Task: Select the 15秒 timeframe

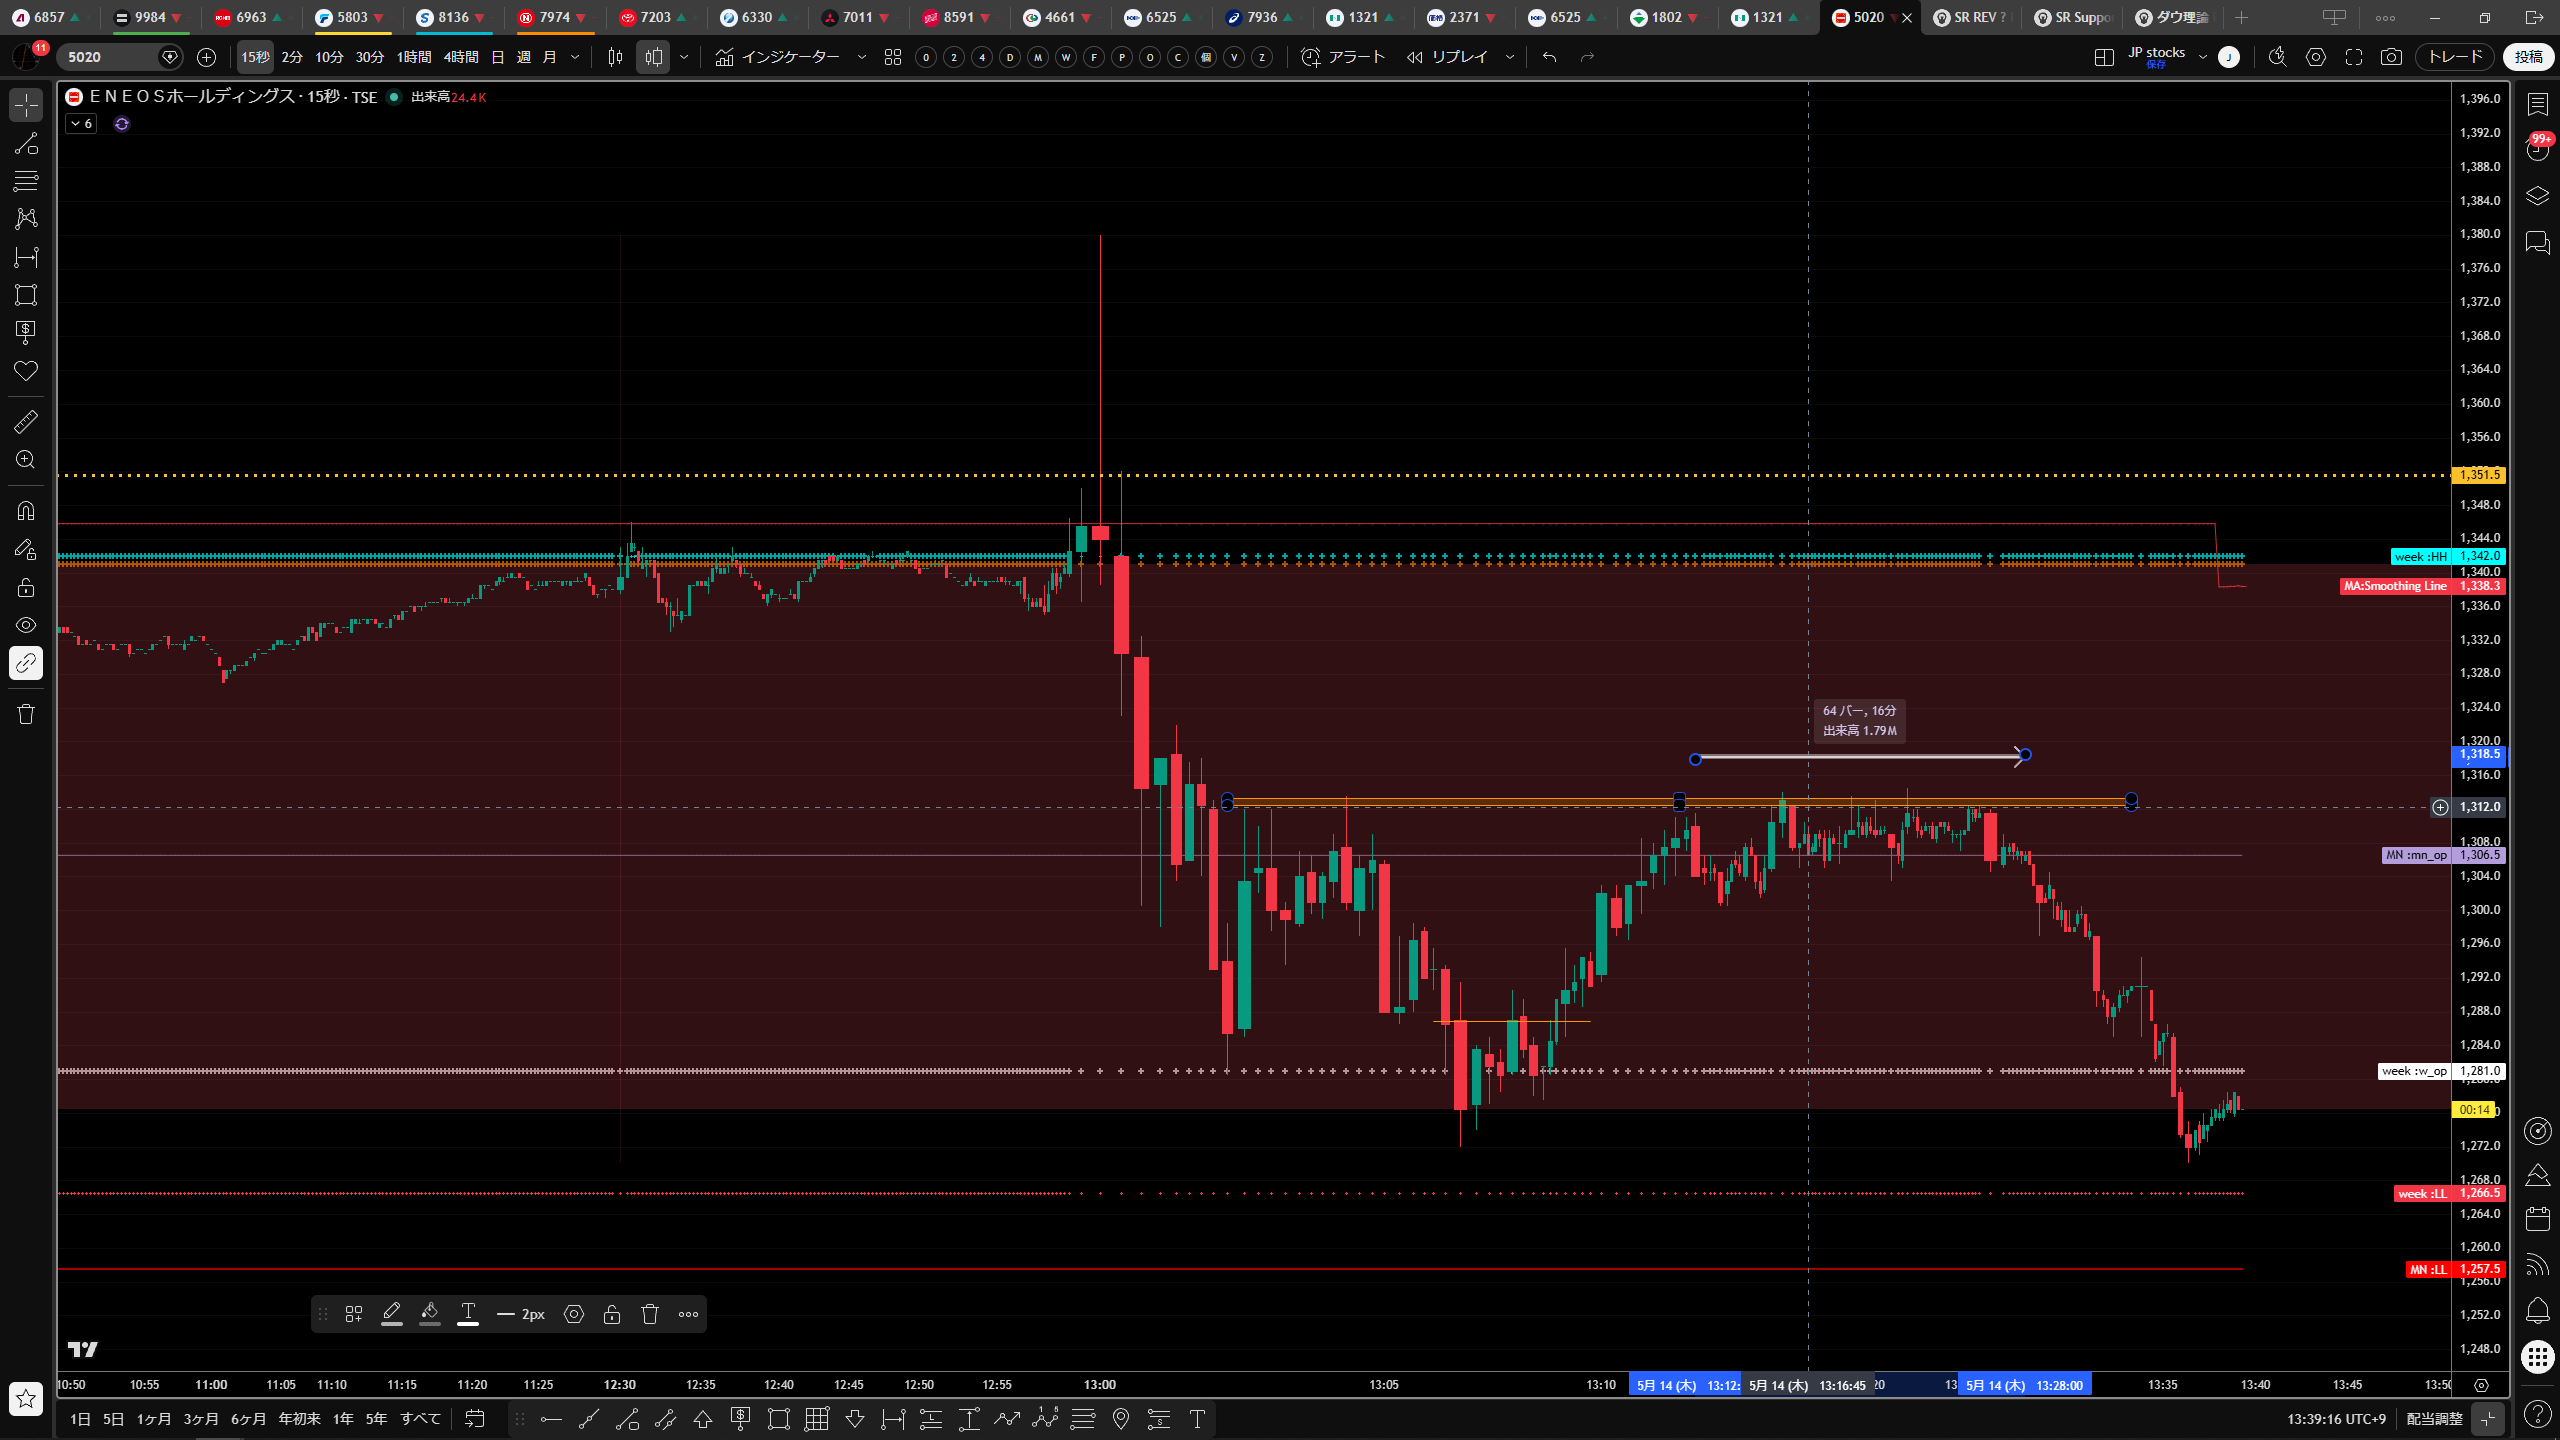Action: point(255,57)
